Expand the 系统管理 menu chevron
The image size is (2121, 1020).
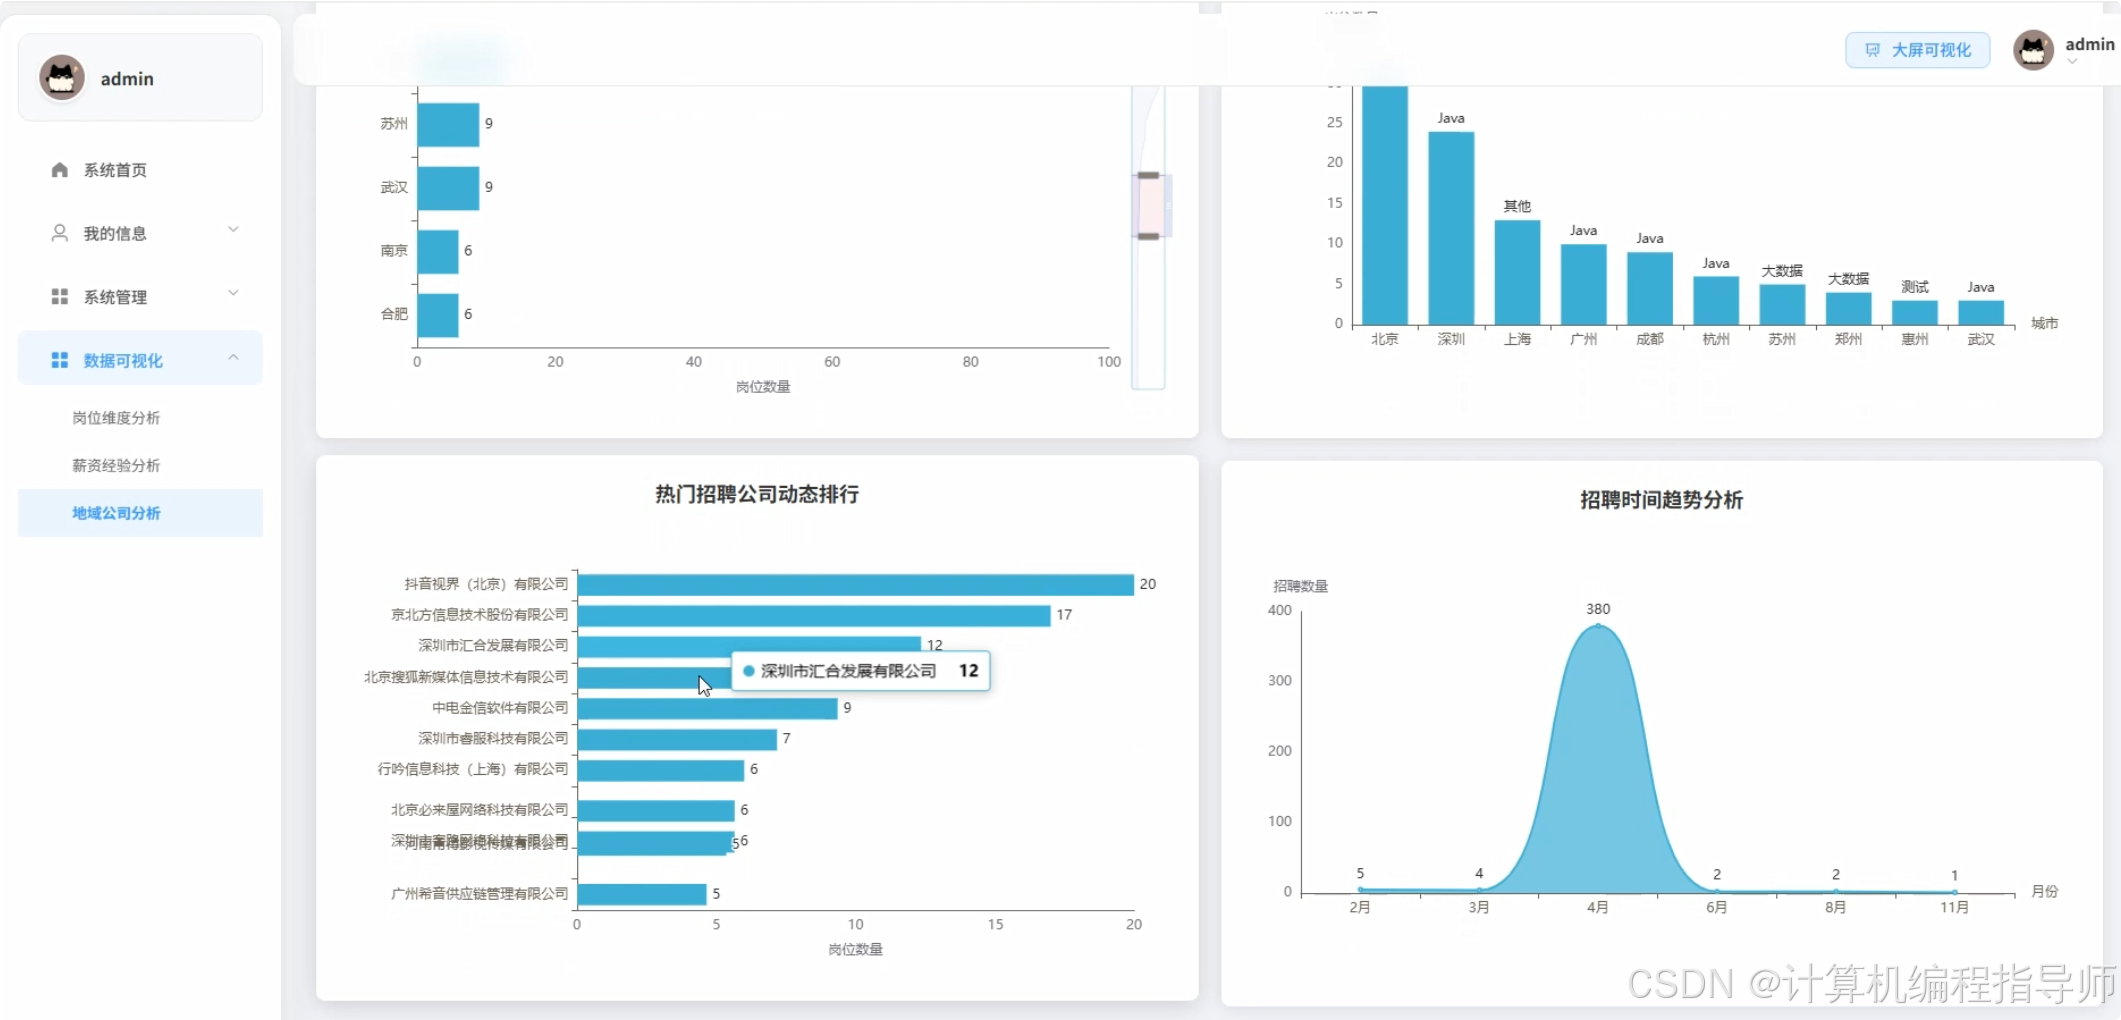(x=233, y=294)
